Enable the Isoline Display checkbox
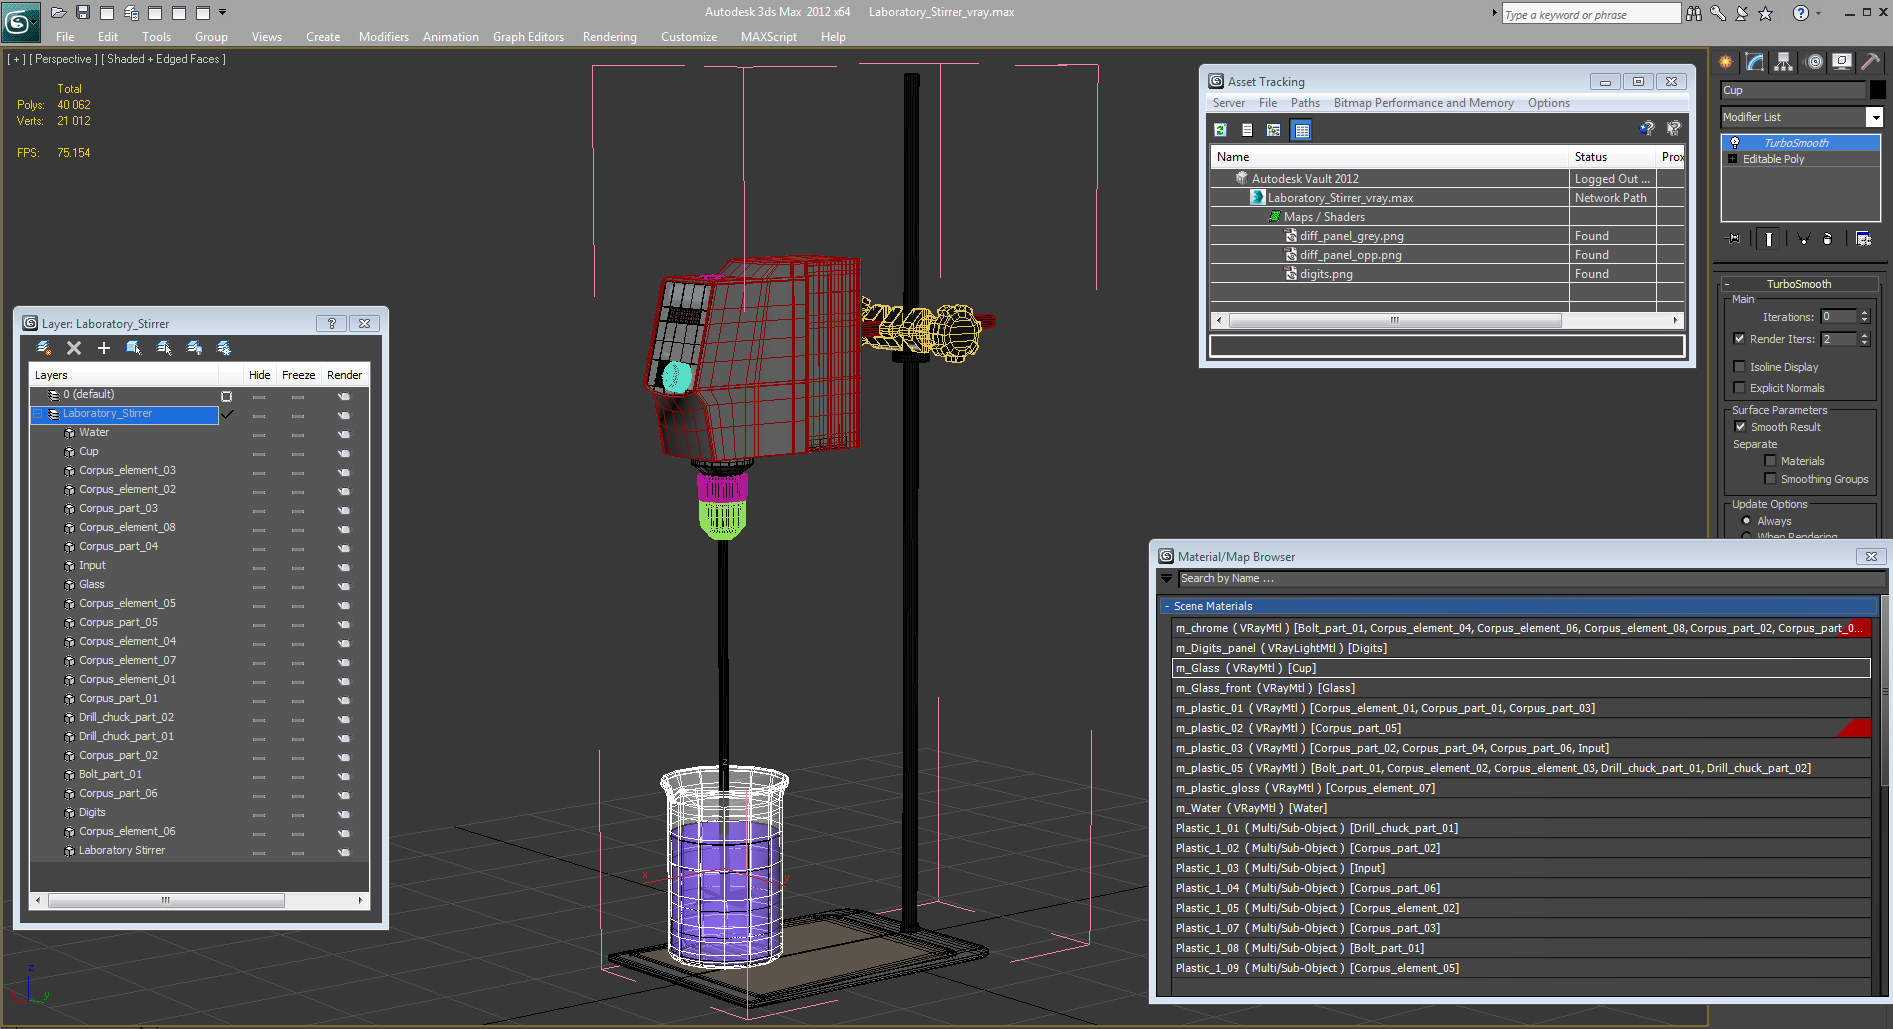The height and width of the screenshot is (1029, 1893). click(1740, 367)
